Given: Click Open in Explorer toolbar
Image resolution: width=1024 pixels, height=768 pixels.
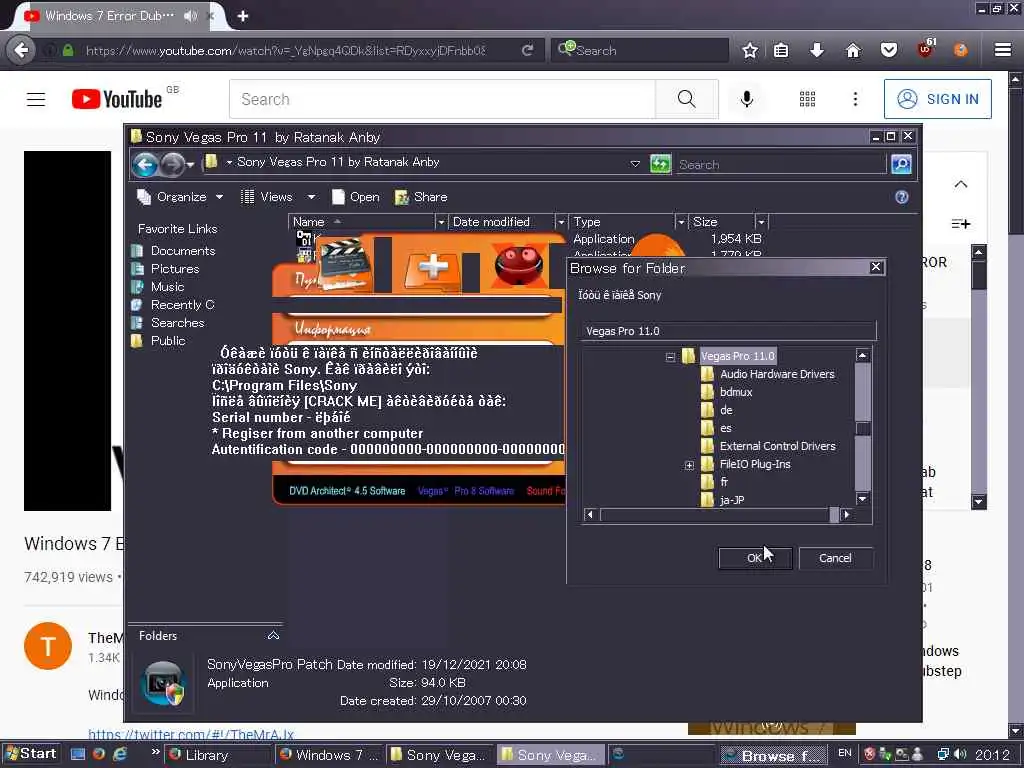Looking at the screenshot, I should [355, 197].
